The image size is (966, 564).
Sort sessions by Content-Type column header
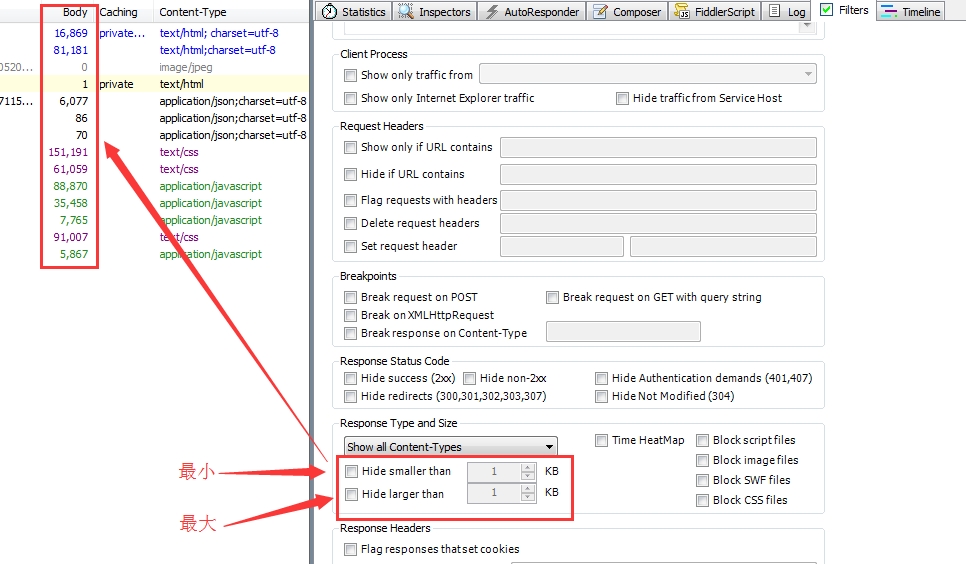[x=193, y=12]
